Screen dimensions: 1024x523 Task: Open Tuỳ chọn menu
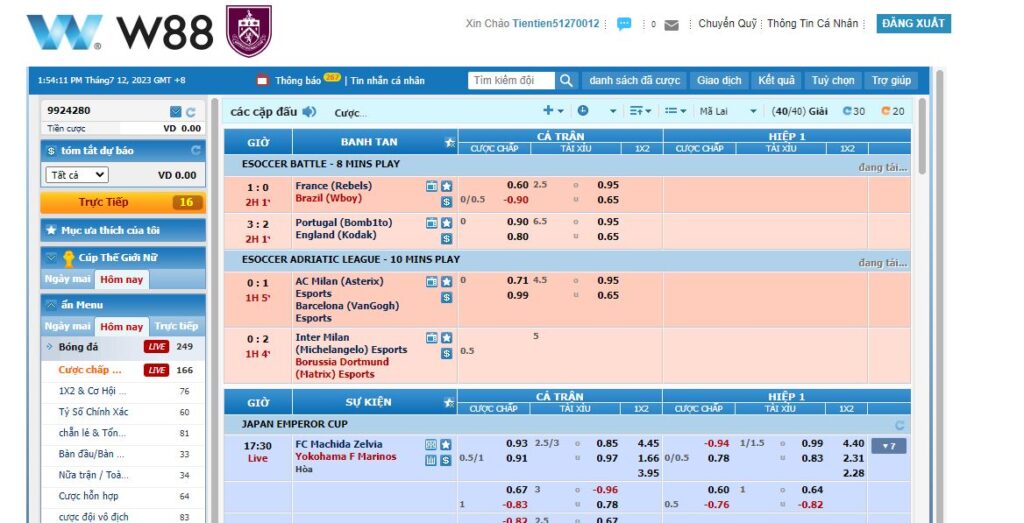click(833, 80)
